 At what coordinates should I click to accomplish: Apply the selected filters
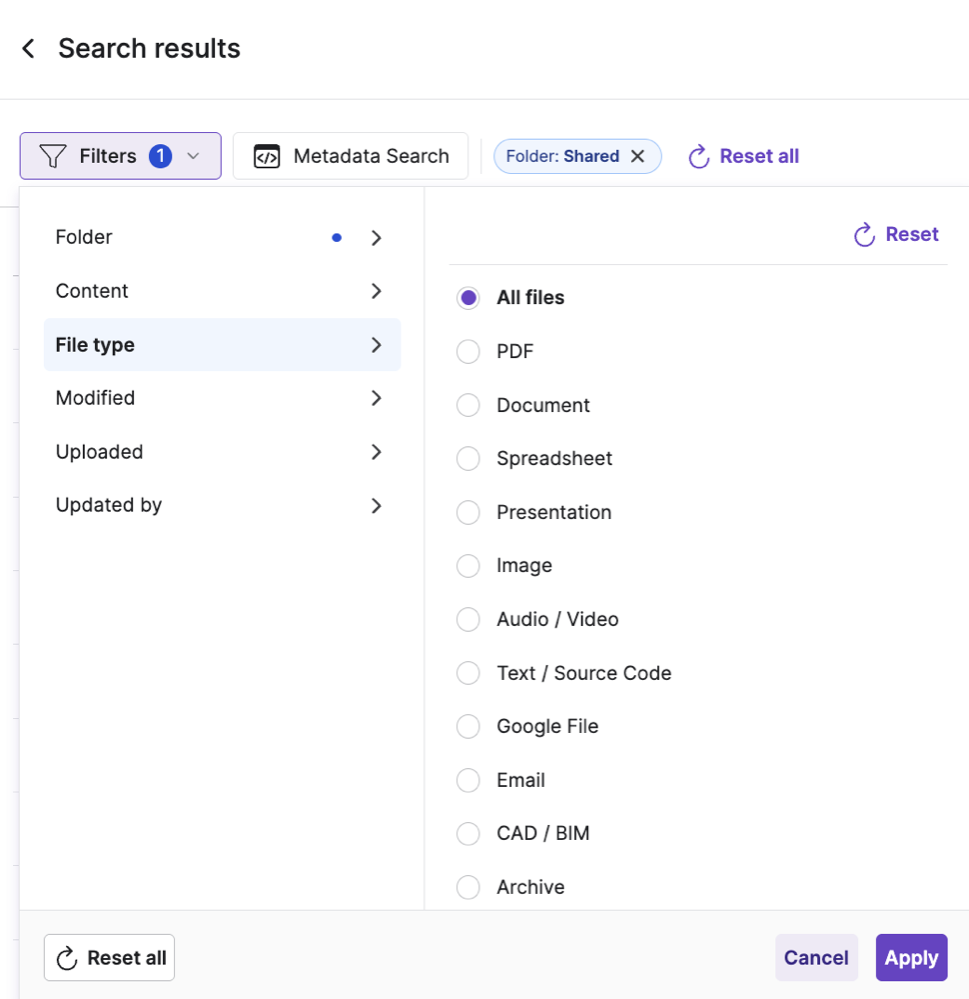[911, 958]
